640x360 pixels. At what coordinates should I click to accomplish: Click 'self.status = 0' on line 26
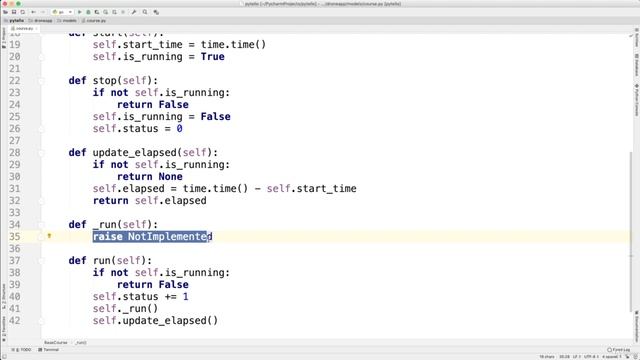tap(138, 129)
